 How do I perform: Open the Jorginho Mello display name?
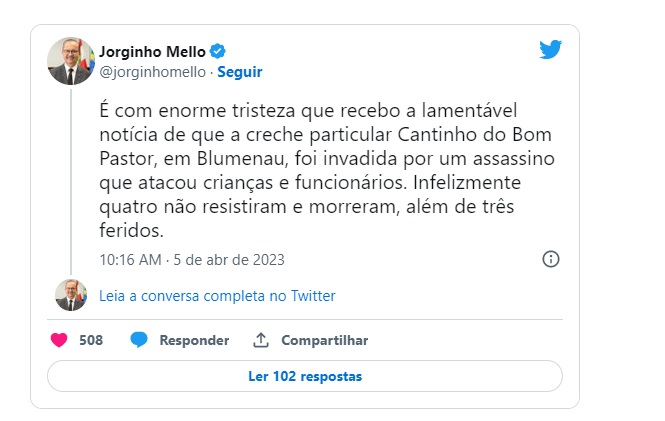(151, 51)
